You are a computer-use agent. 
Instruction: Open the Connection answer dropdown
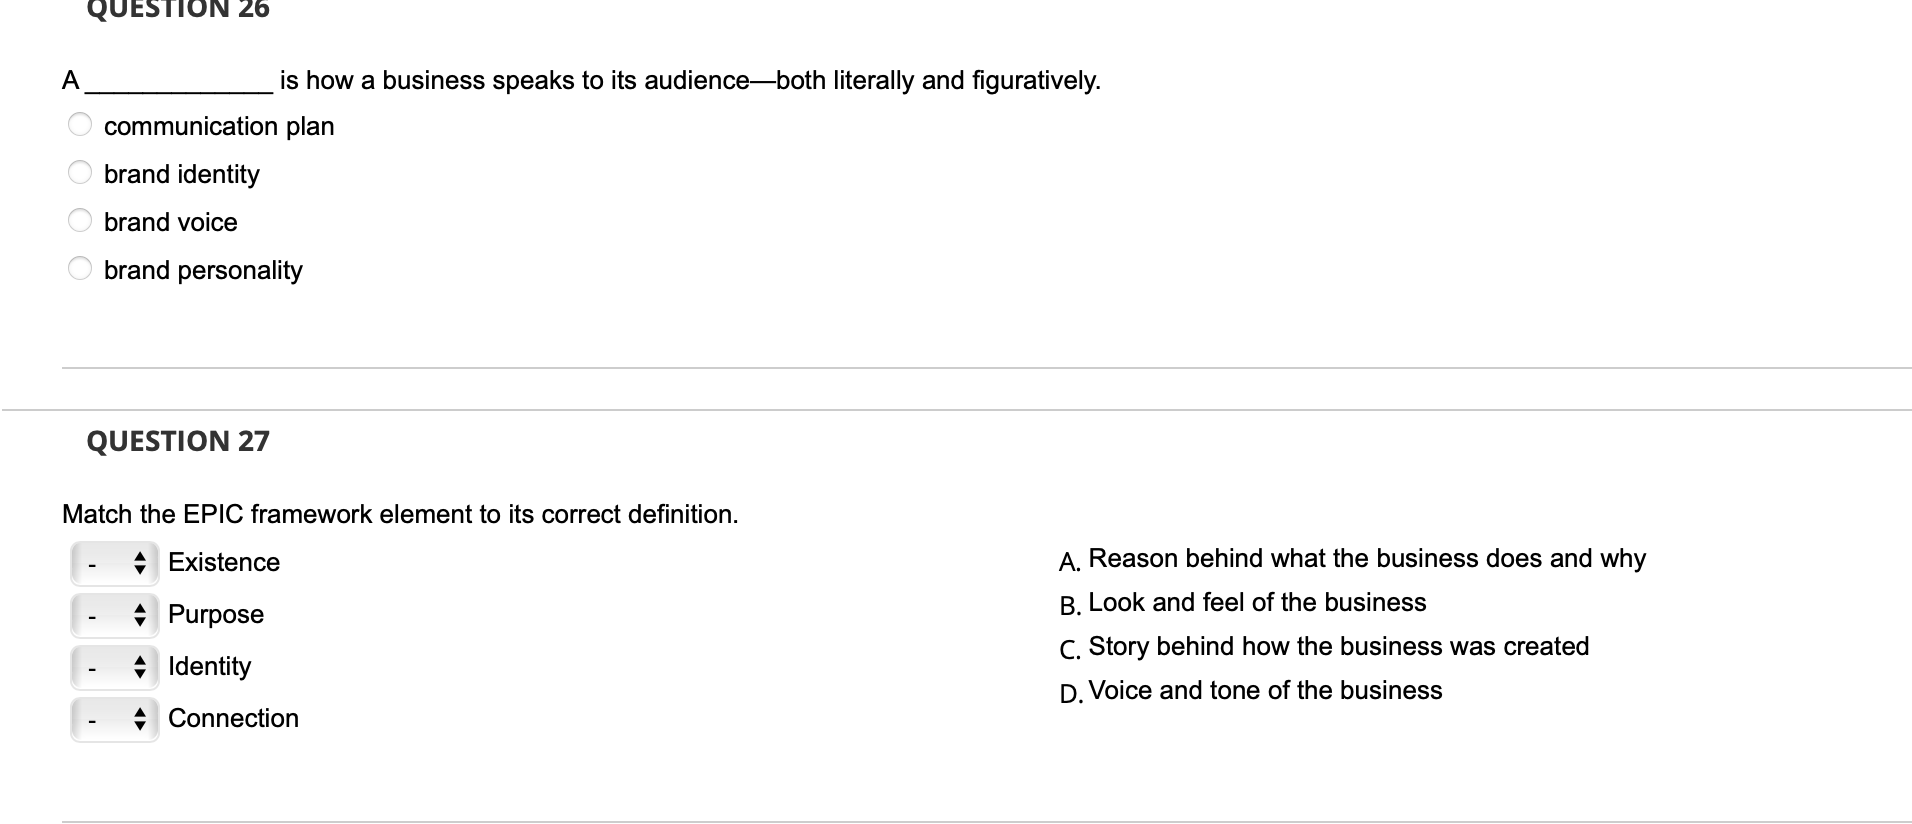(x=114, y=719)
